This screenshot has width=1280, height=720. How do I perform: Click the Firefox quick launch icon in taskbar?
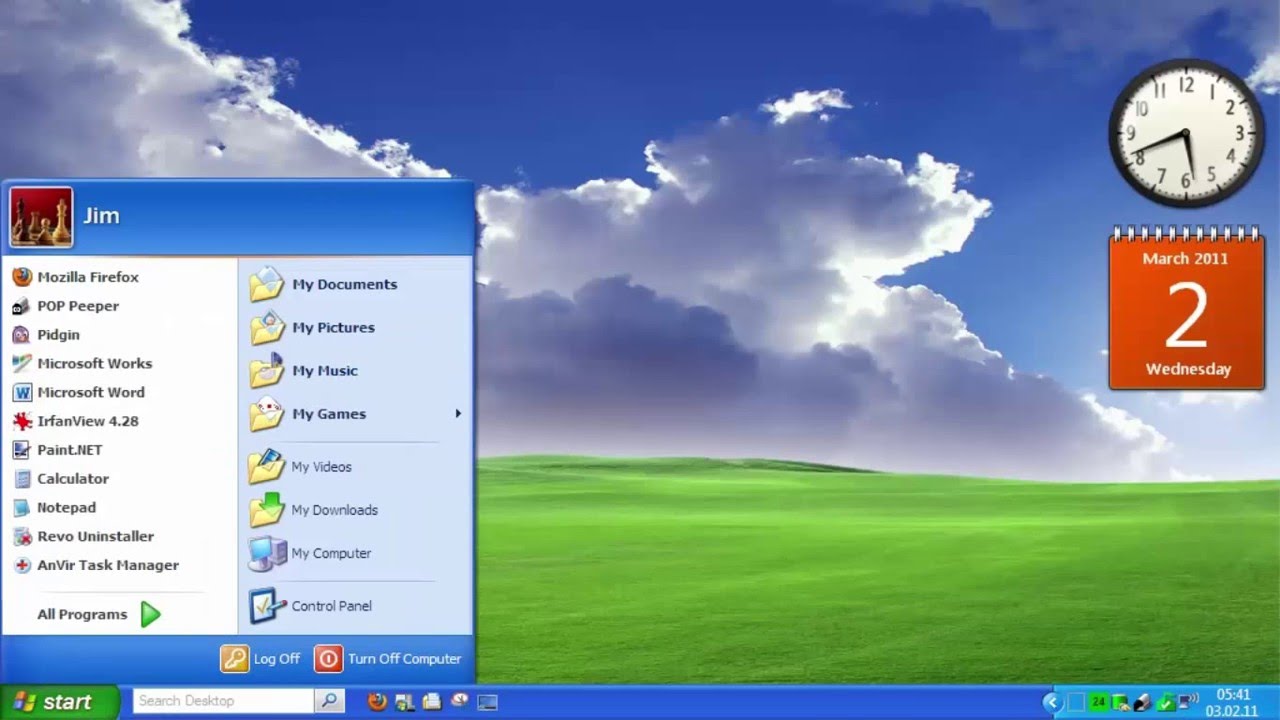[x=377, y=702]
